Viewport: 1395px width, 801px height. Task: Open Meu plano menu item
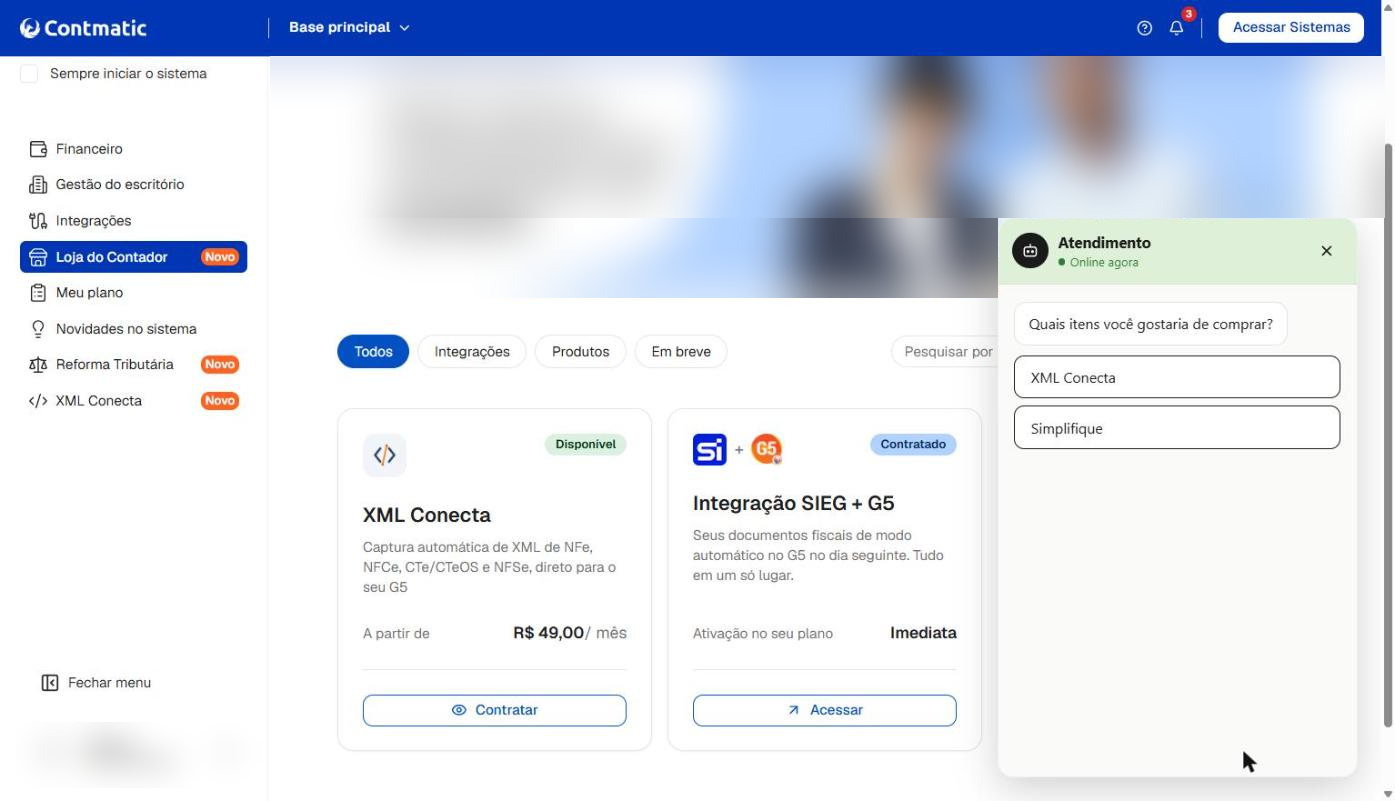133,293
